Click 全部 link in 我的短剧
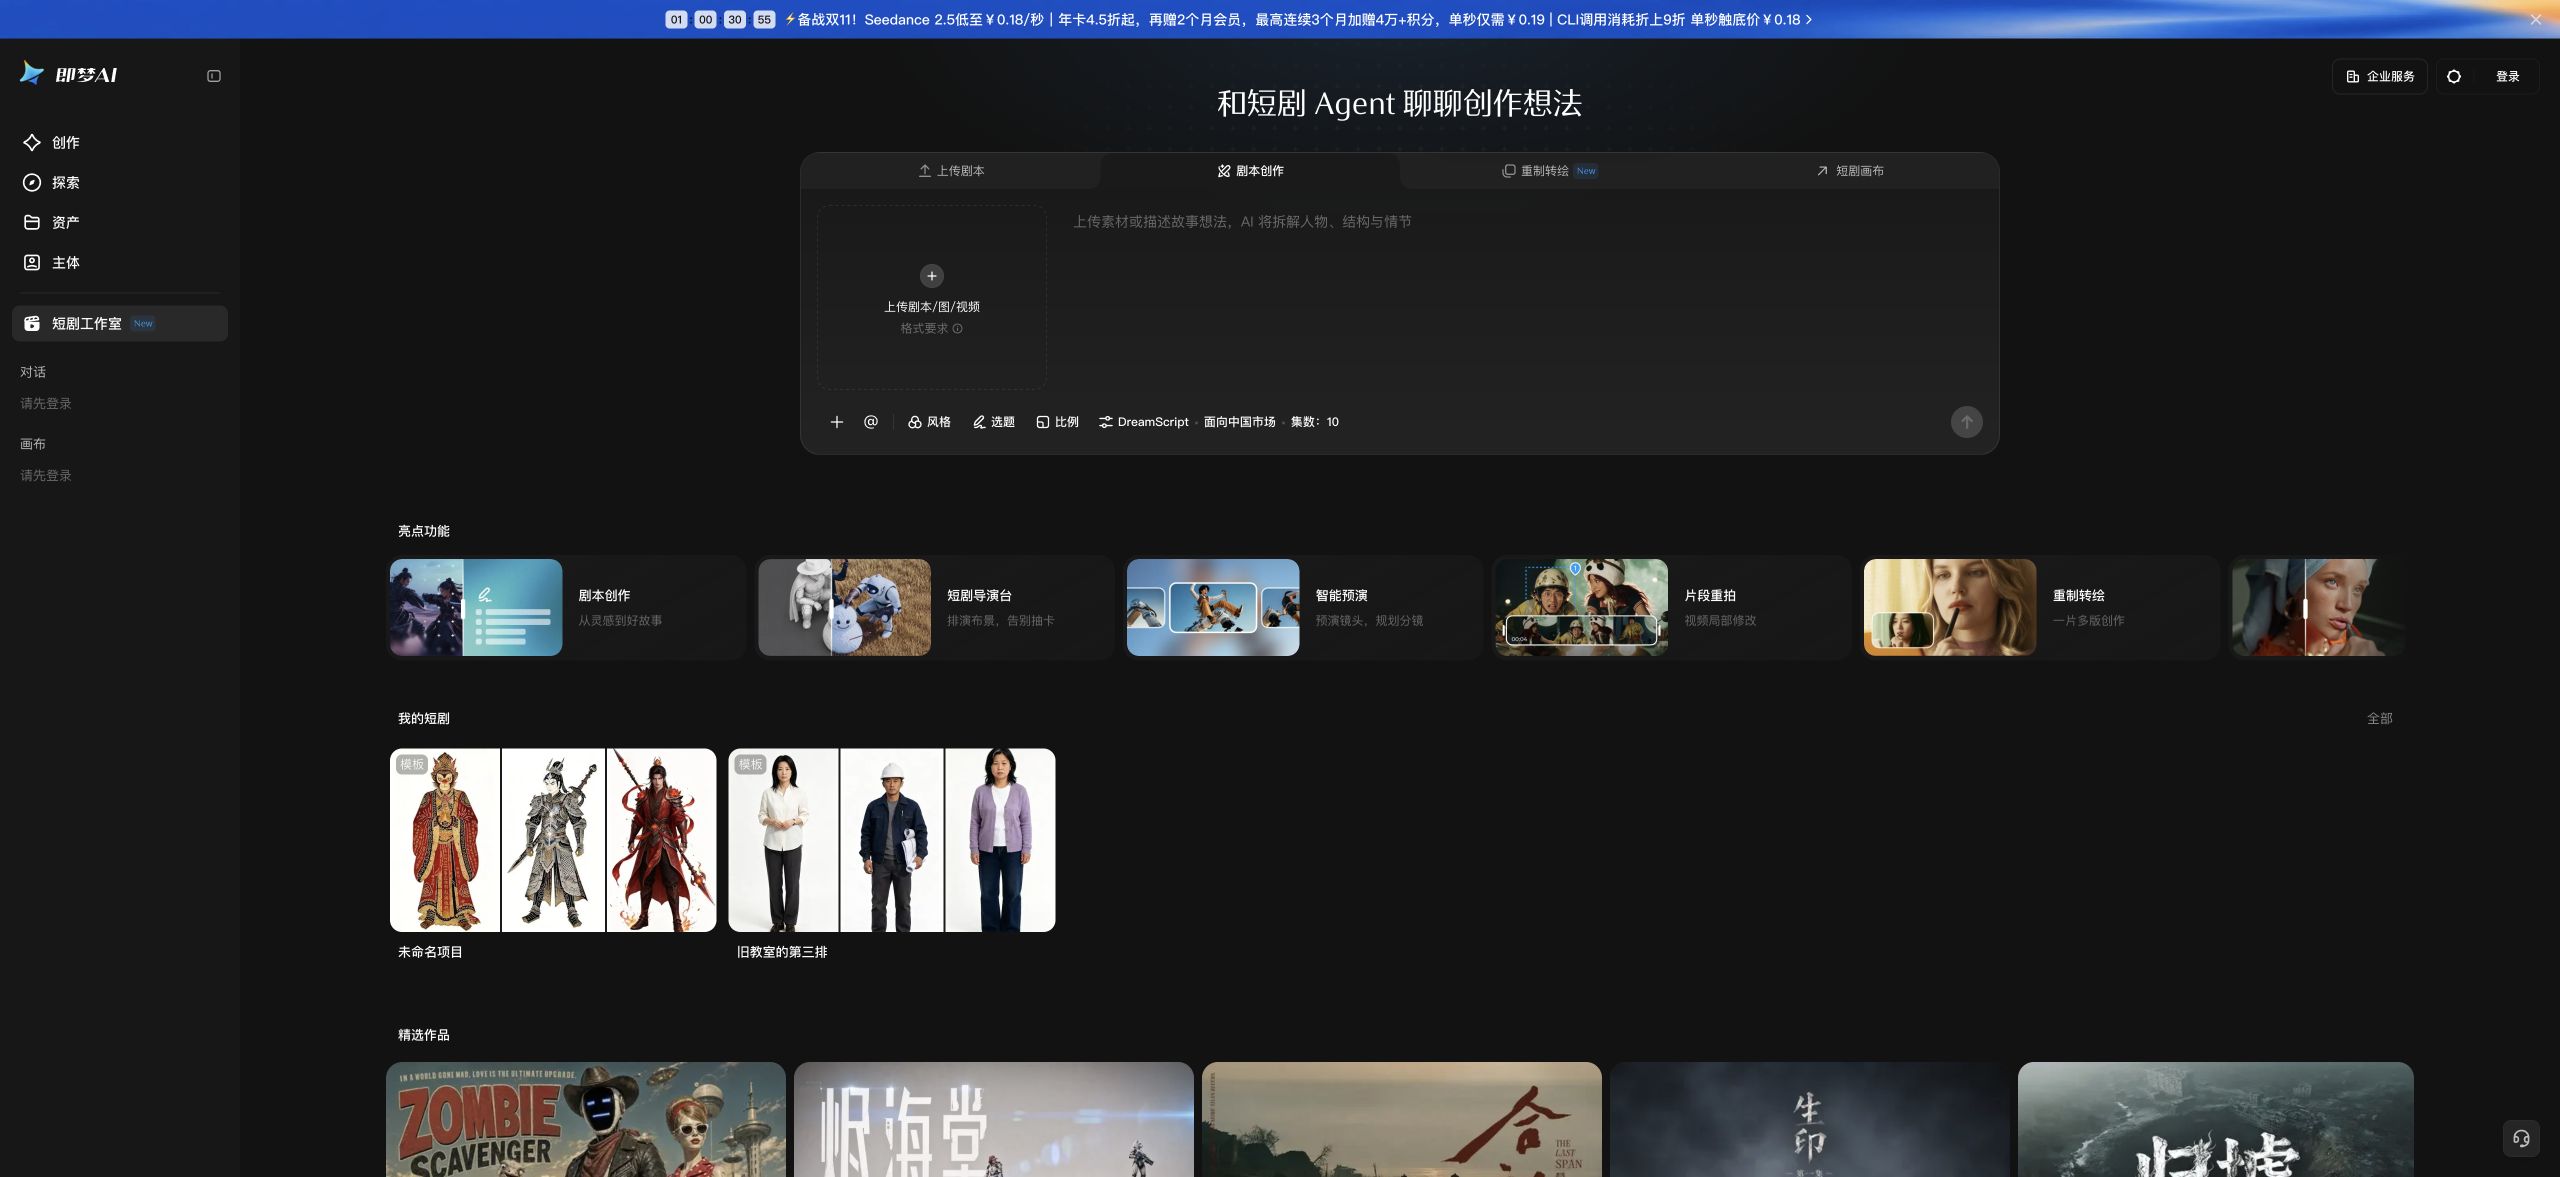Image resolution: width=2560 pixels, height=1177 pixels. [2379, 718]
